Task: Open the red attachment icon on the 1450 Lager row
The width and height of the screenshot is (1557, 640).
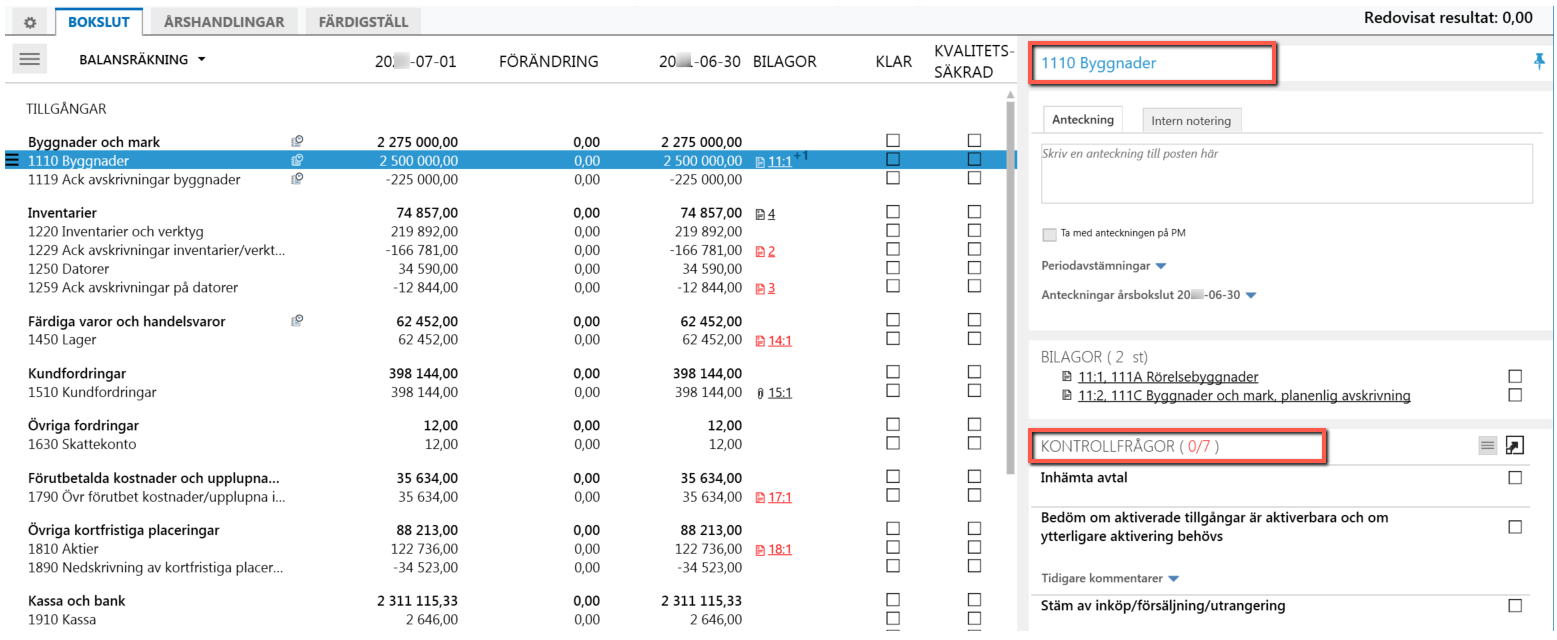Action: pos(761,340)
